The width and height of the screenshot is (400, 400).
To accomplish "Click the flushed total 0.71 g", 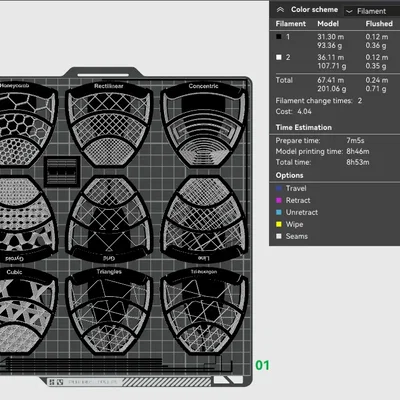I will coord(376,89).
